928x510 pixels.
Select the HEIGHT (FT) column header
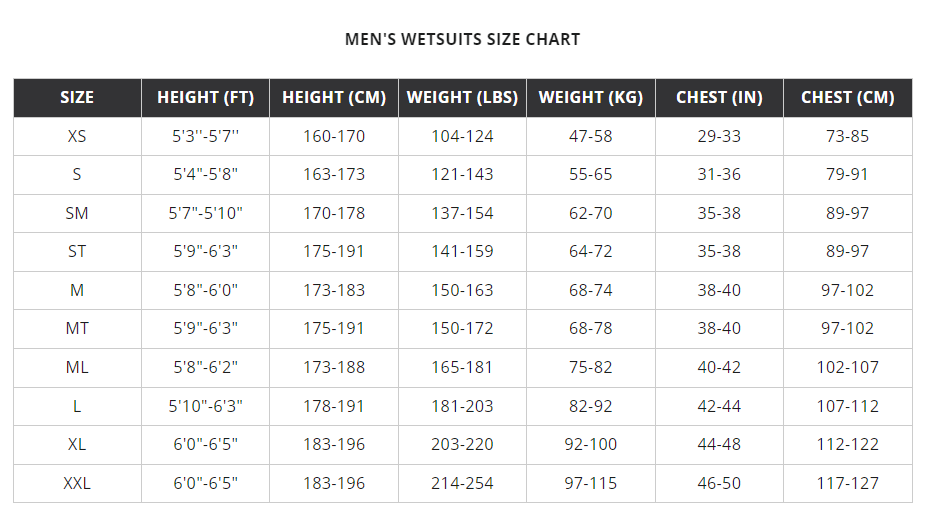(205, 98)
